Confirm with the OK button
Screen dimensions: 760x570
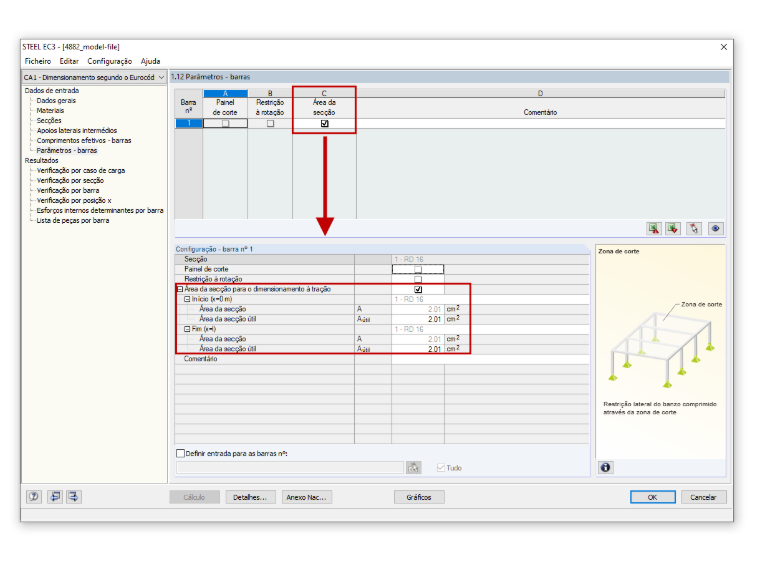tap(652, 497)
